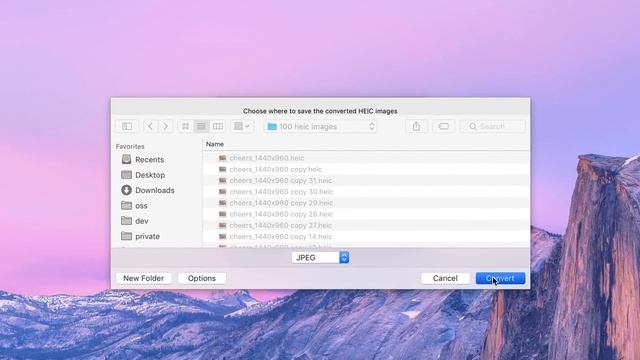The height and width of the screenshot is (360, 640).
Task: Switch to list view
Action: pos(201,127)
